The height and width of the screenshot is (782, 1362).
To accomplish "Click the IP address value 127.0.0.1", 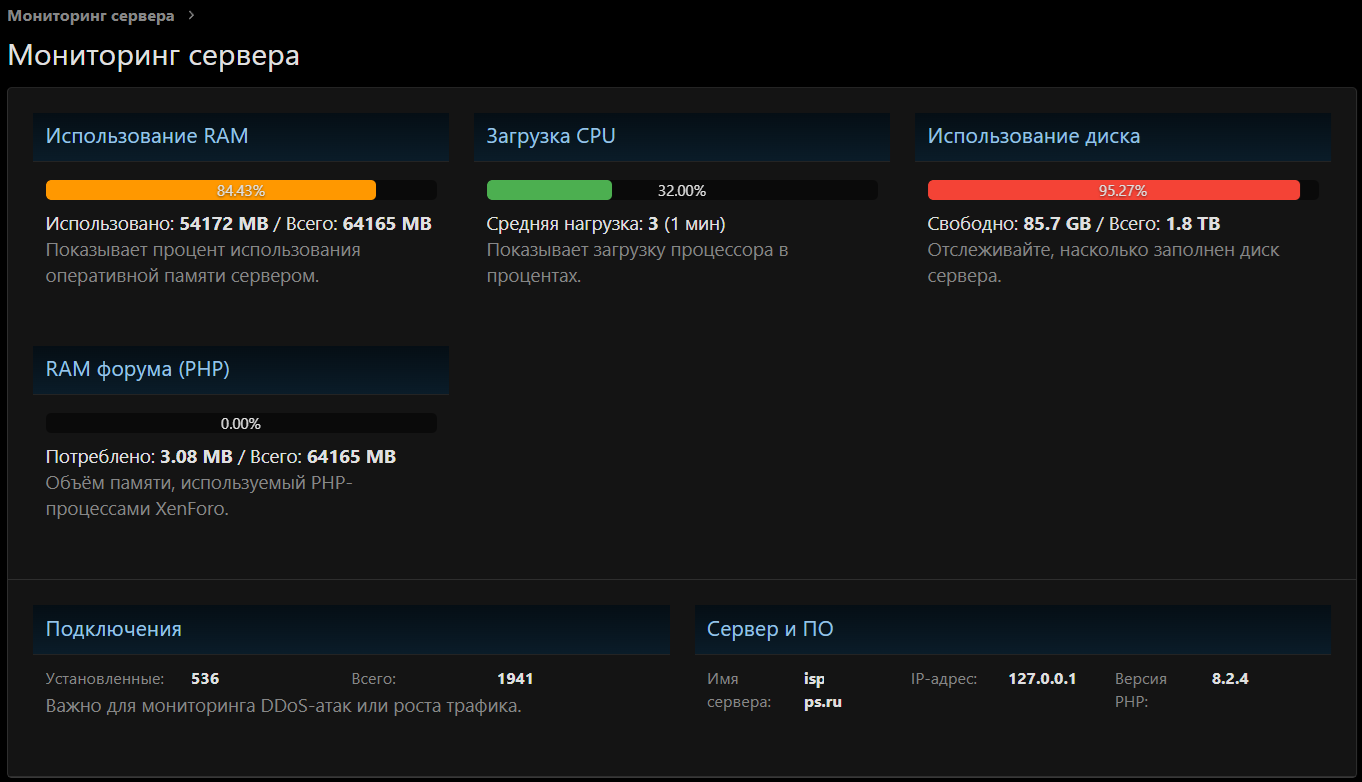I will coord(1042,679).
